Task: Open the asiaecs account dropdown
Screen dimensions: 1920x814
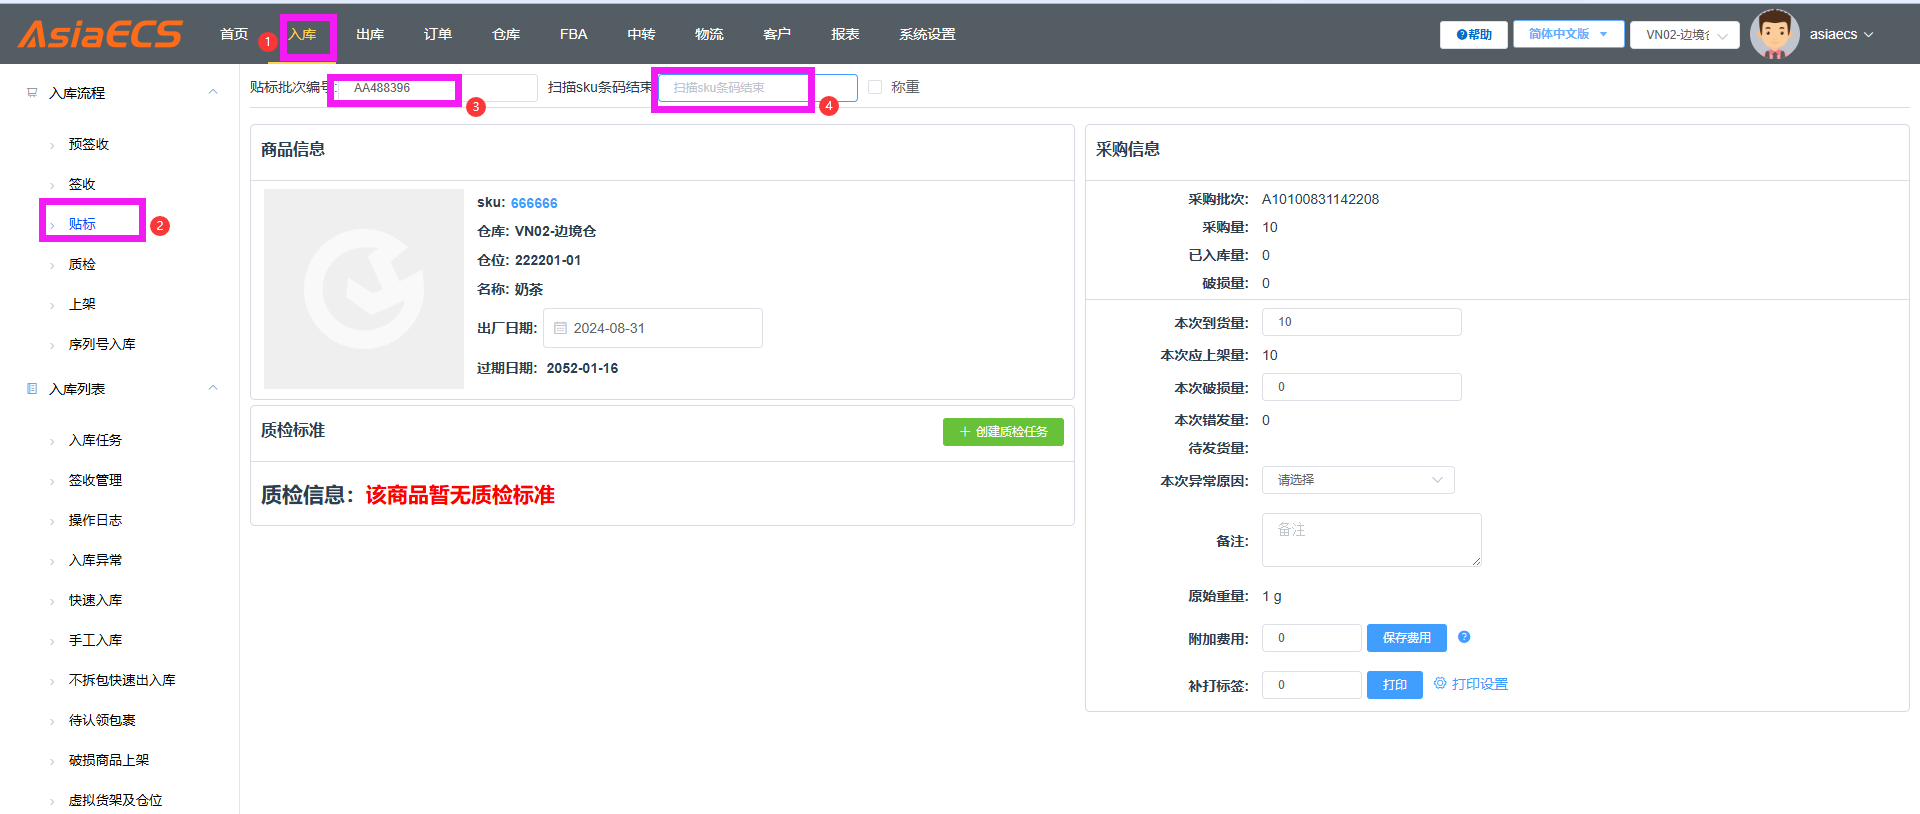Action: 1841,34
